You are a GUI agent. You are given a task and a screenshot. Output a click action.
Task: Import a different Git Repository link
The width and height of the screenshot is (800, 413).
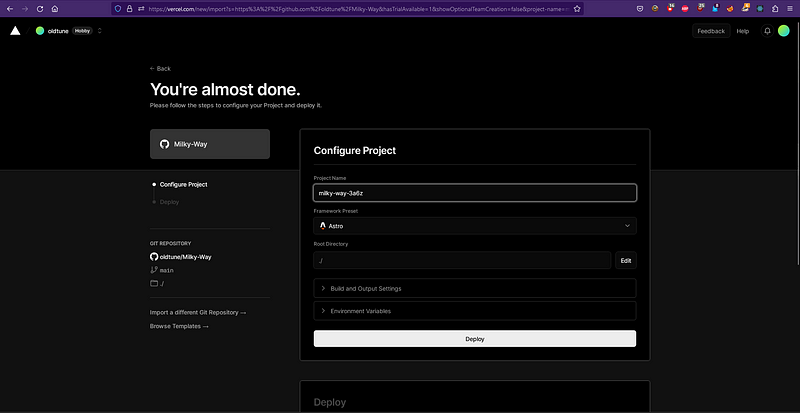pyautogui.click(x=198, y=312)
